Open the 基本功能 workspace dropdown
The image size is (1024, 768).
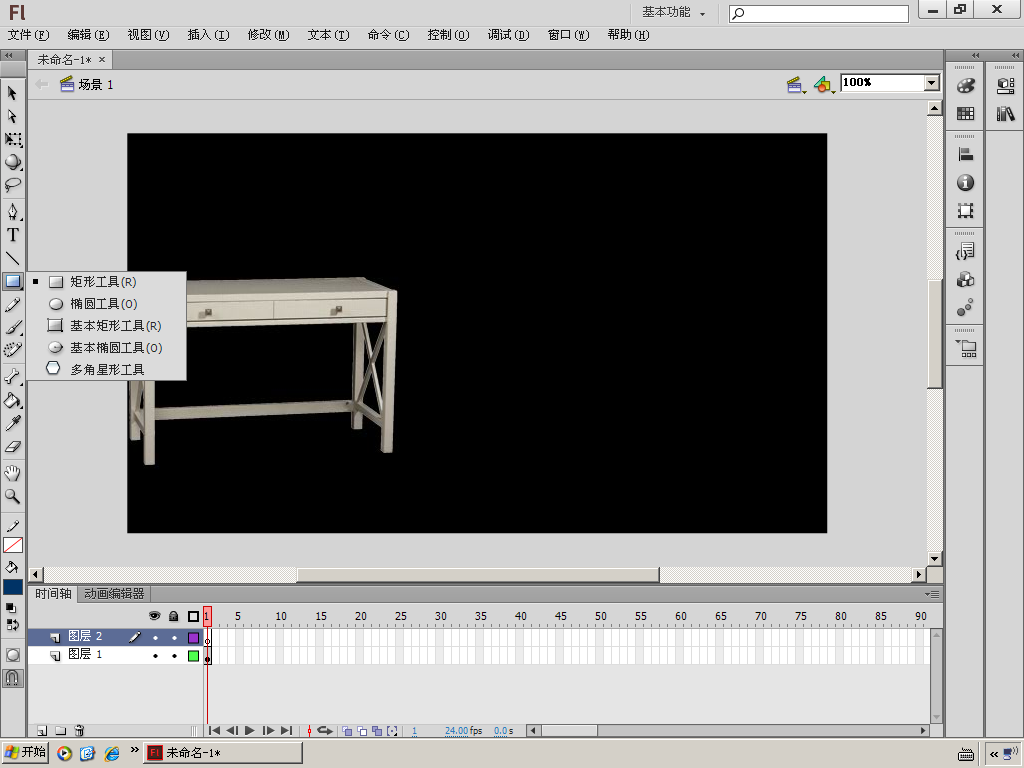[673, 12]
